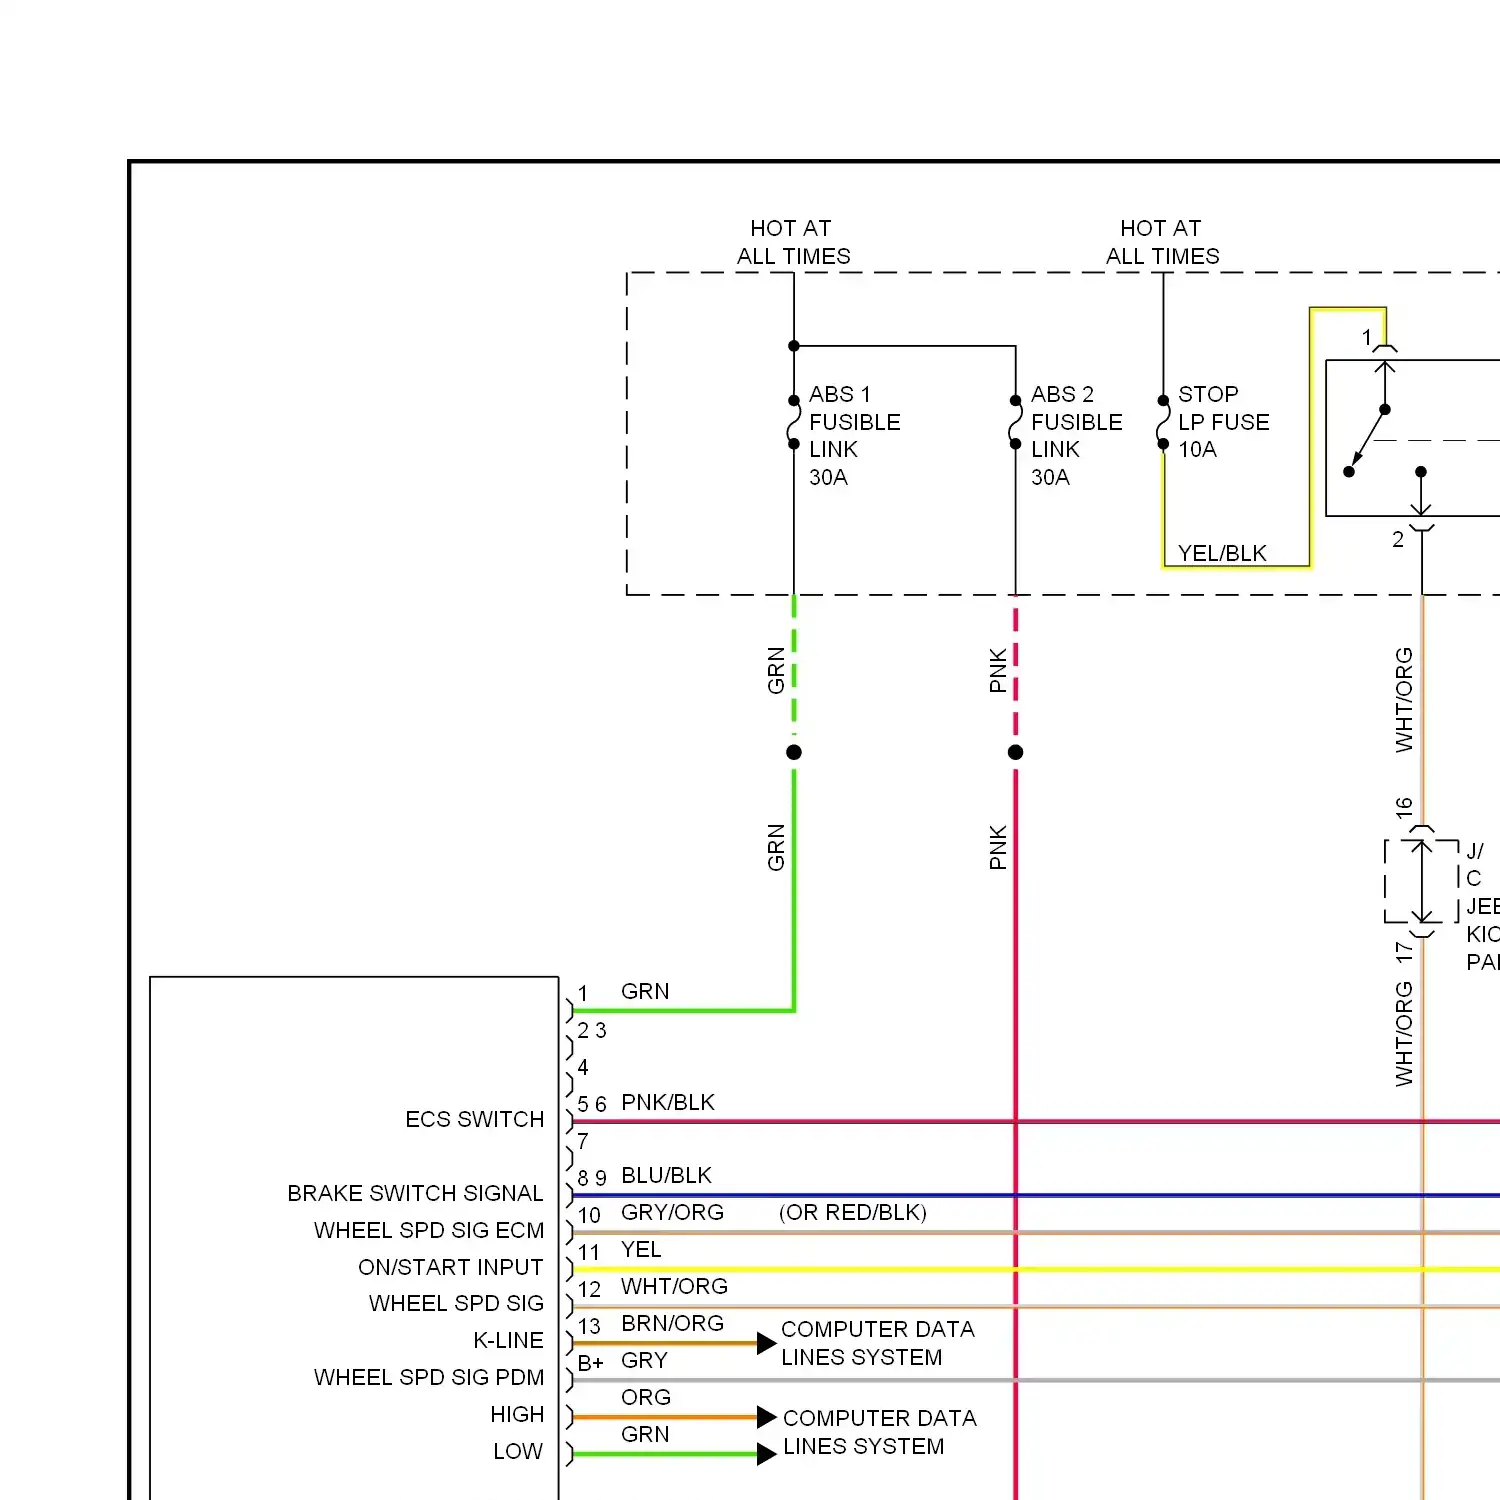The image size is (1500, 1500).
Task: Select the BLU/BLK wire label
Action: 666,1175
